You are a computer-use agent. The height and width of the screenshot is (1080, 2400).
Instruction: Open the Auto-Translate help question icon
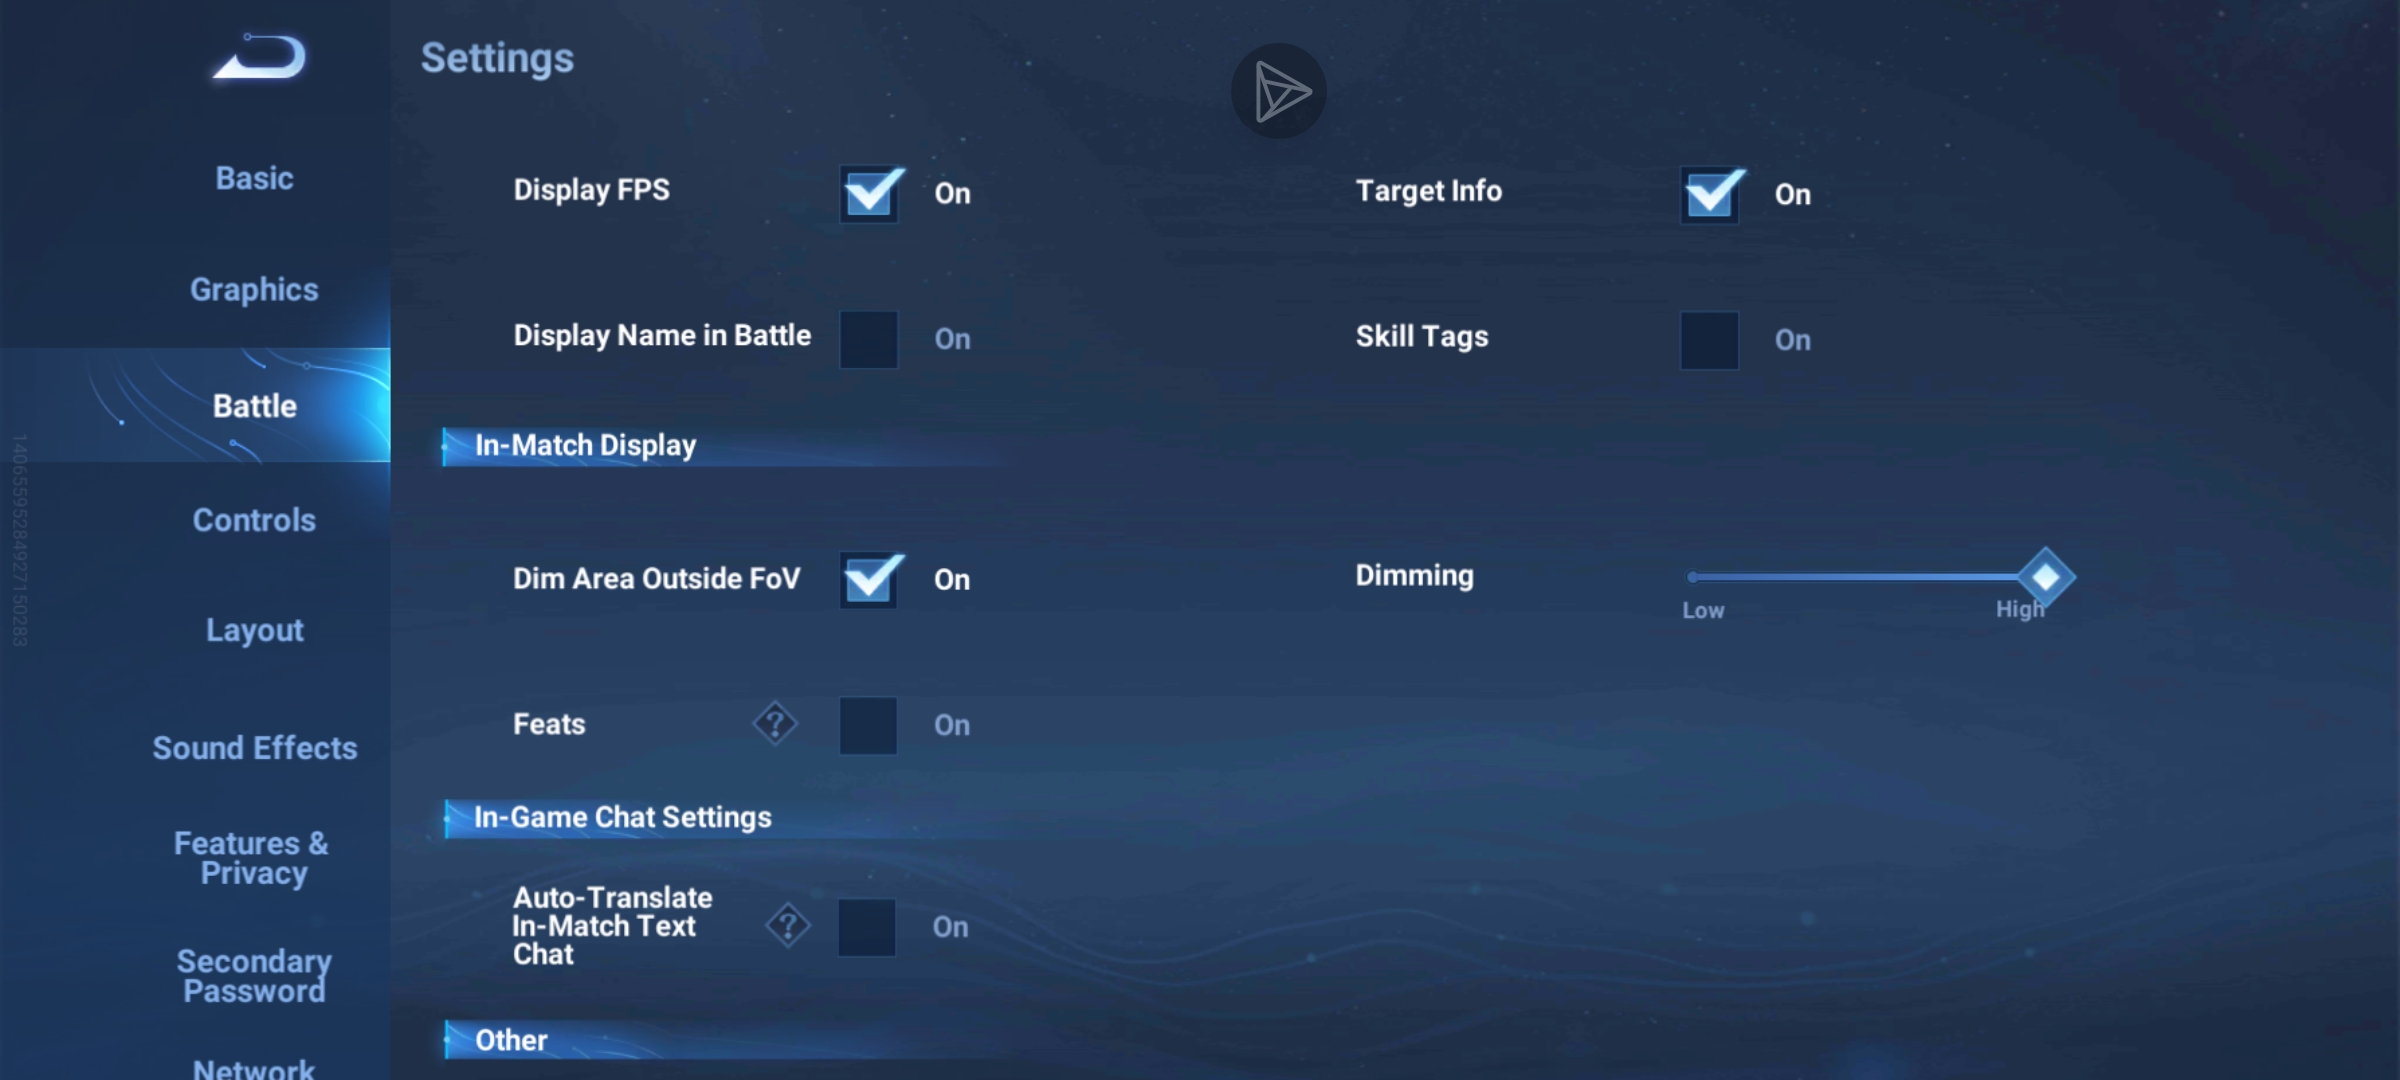coord(788,926)
